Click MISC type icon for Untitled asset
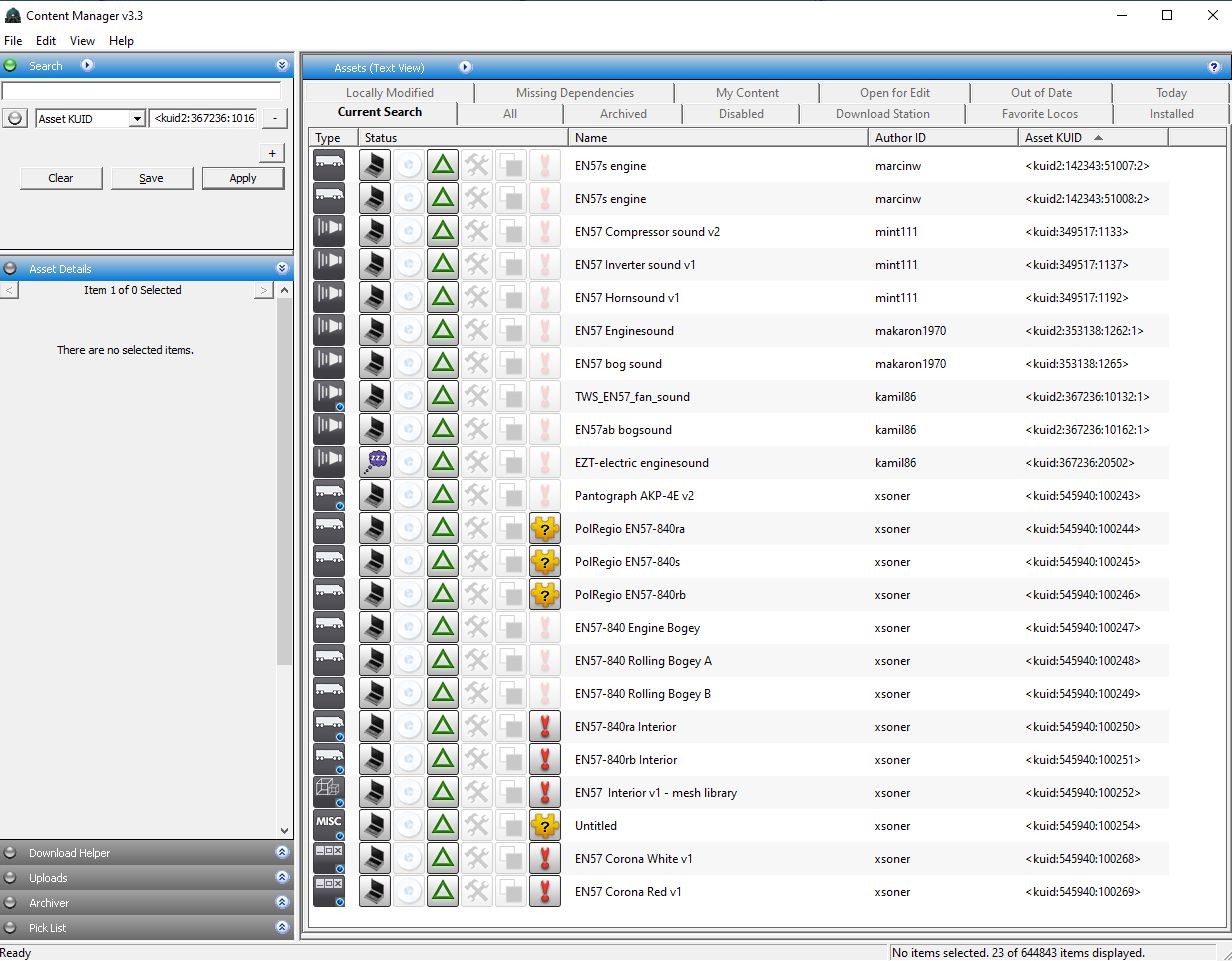 [x=329, y=826]
